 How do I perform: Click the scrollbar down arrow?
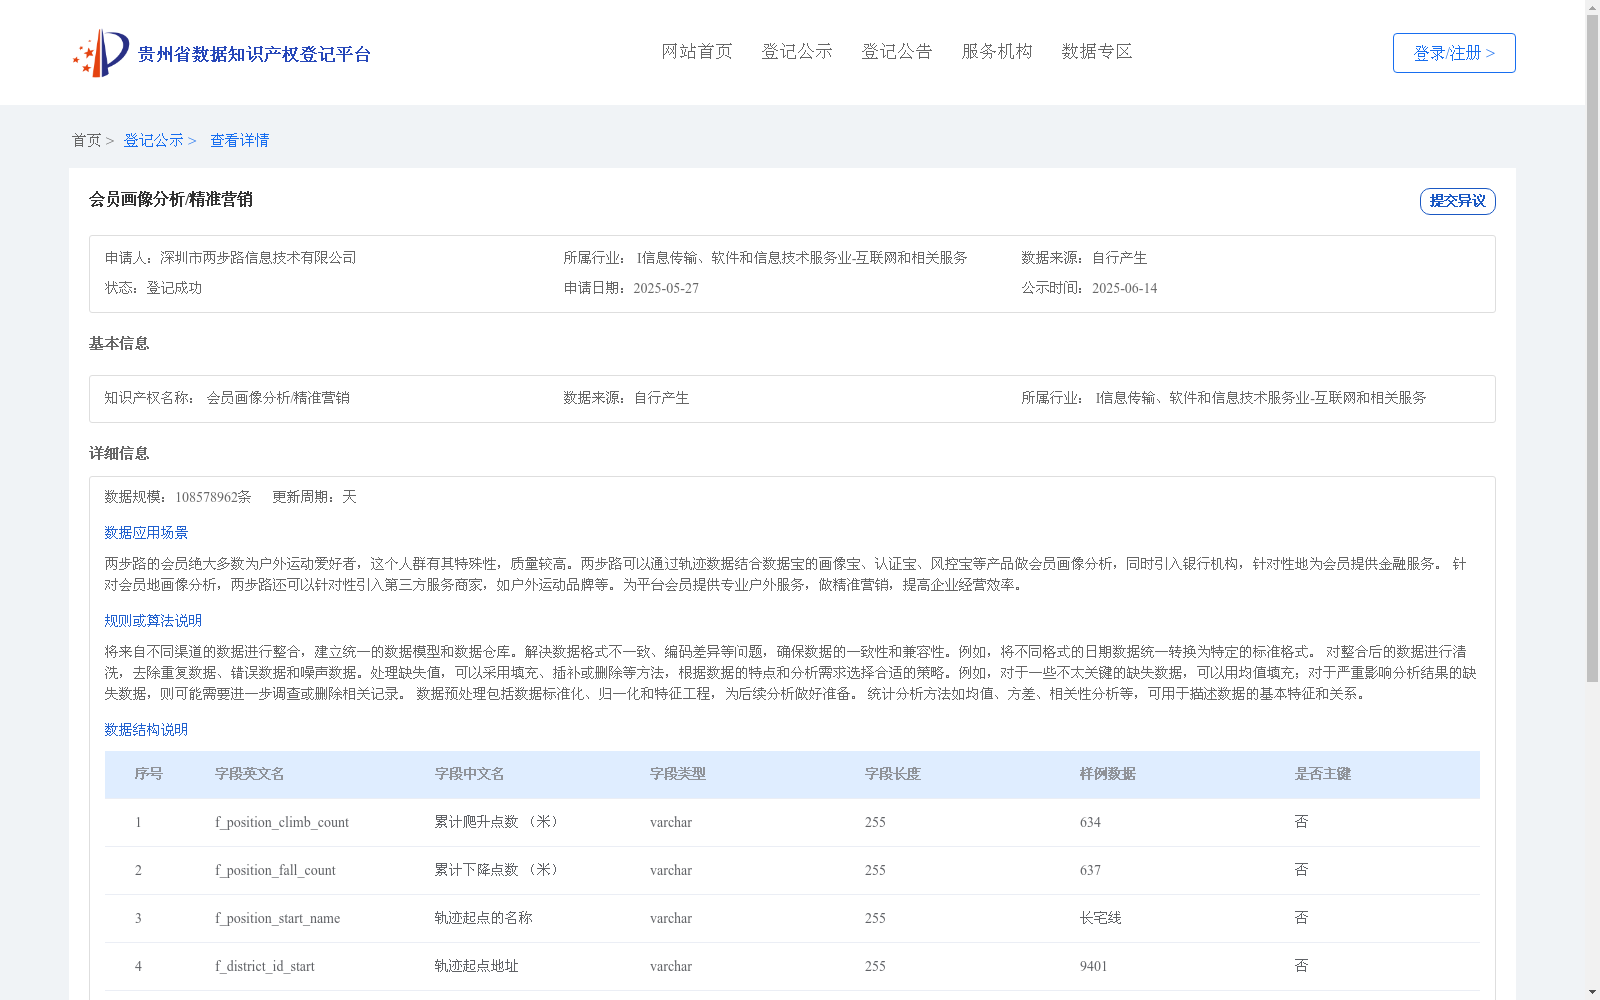coord(1592,992)
